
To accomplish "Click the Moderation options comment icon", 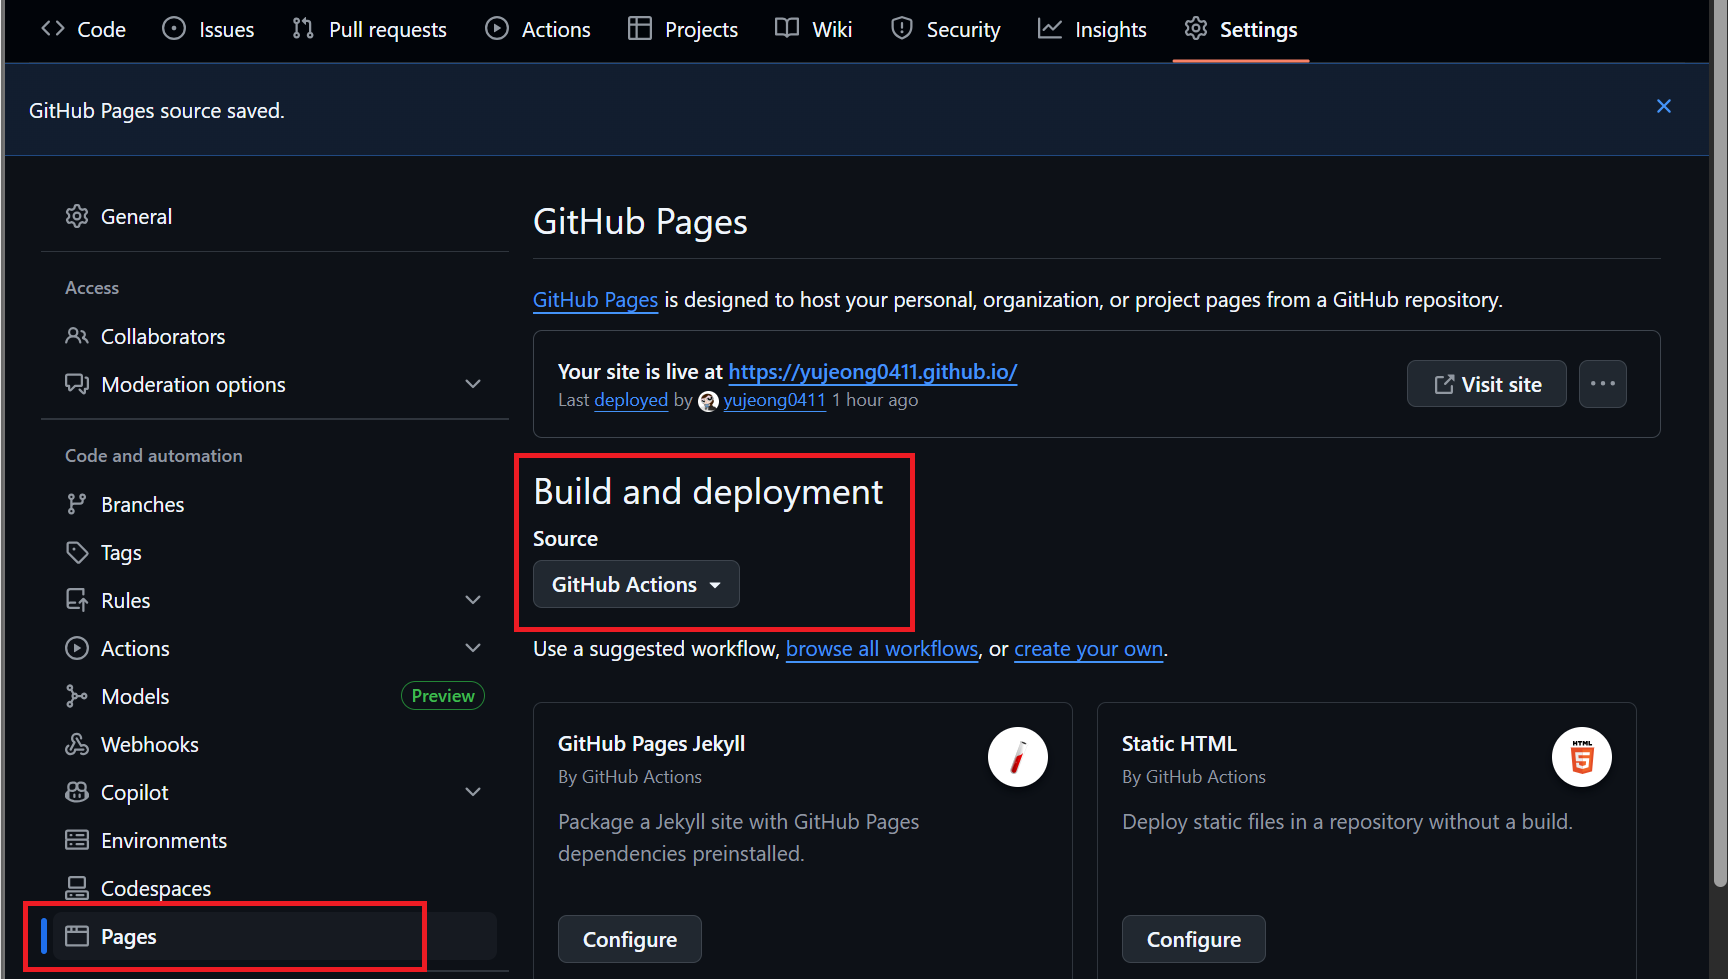I will coord(77,384).
